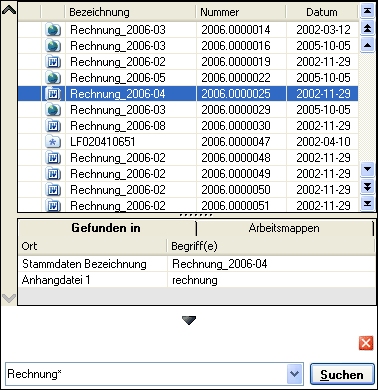Click the Word icon beside number 2006.0000049
Screen dimensions: 378x390
point(53,174)
